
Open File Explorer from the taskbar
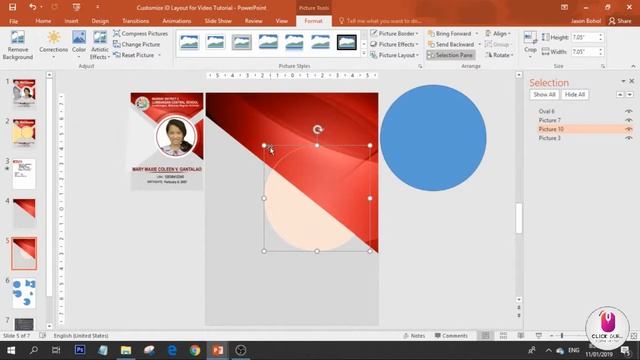click(x=126, y=350)
